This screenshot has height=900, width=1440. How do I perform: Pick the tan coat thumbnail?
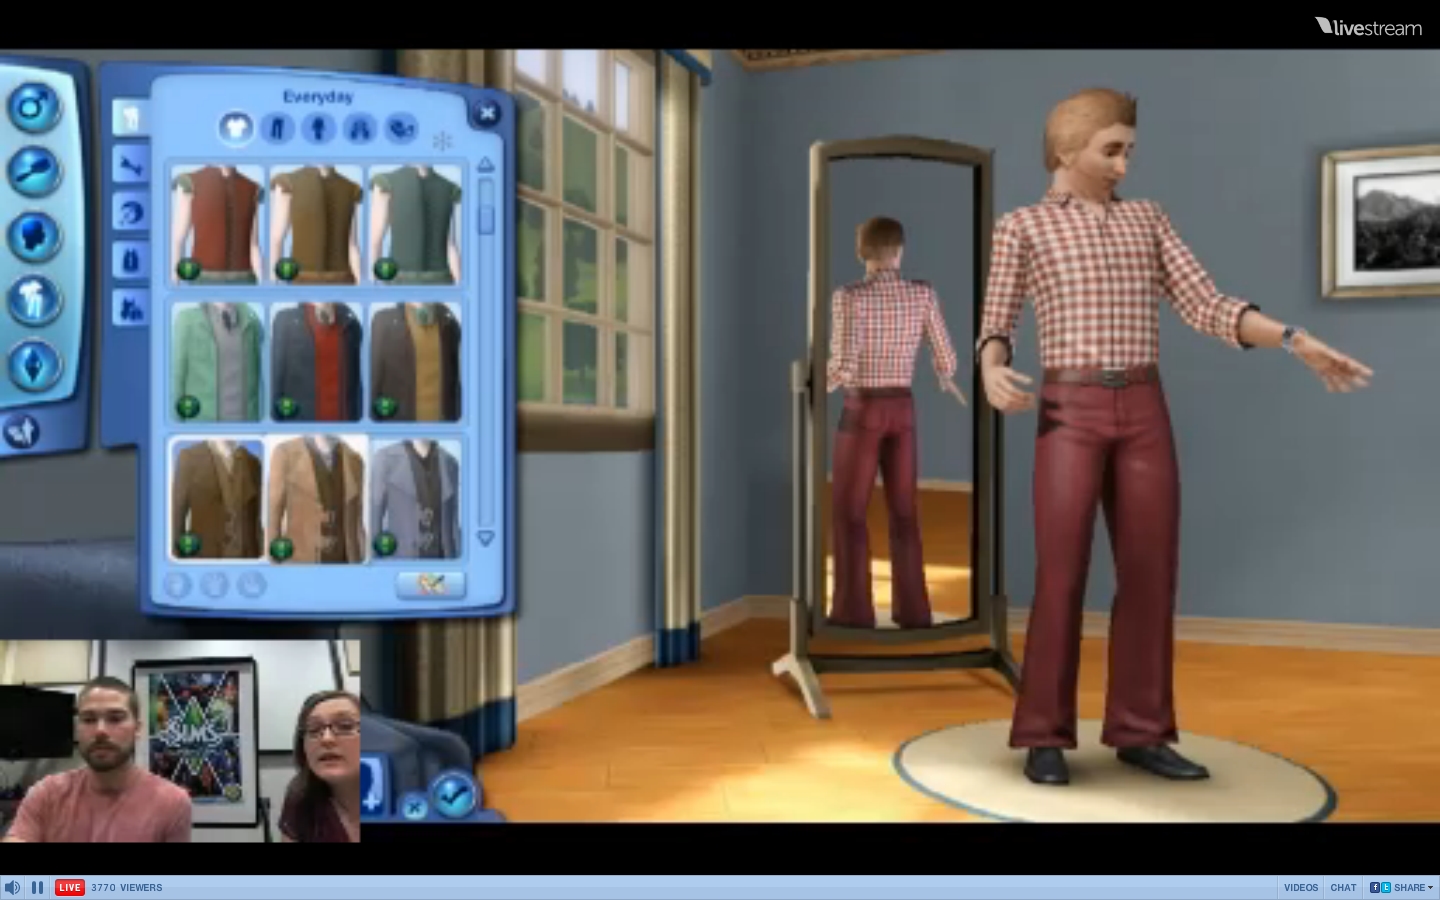click(x=317, y=498)
